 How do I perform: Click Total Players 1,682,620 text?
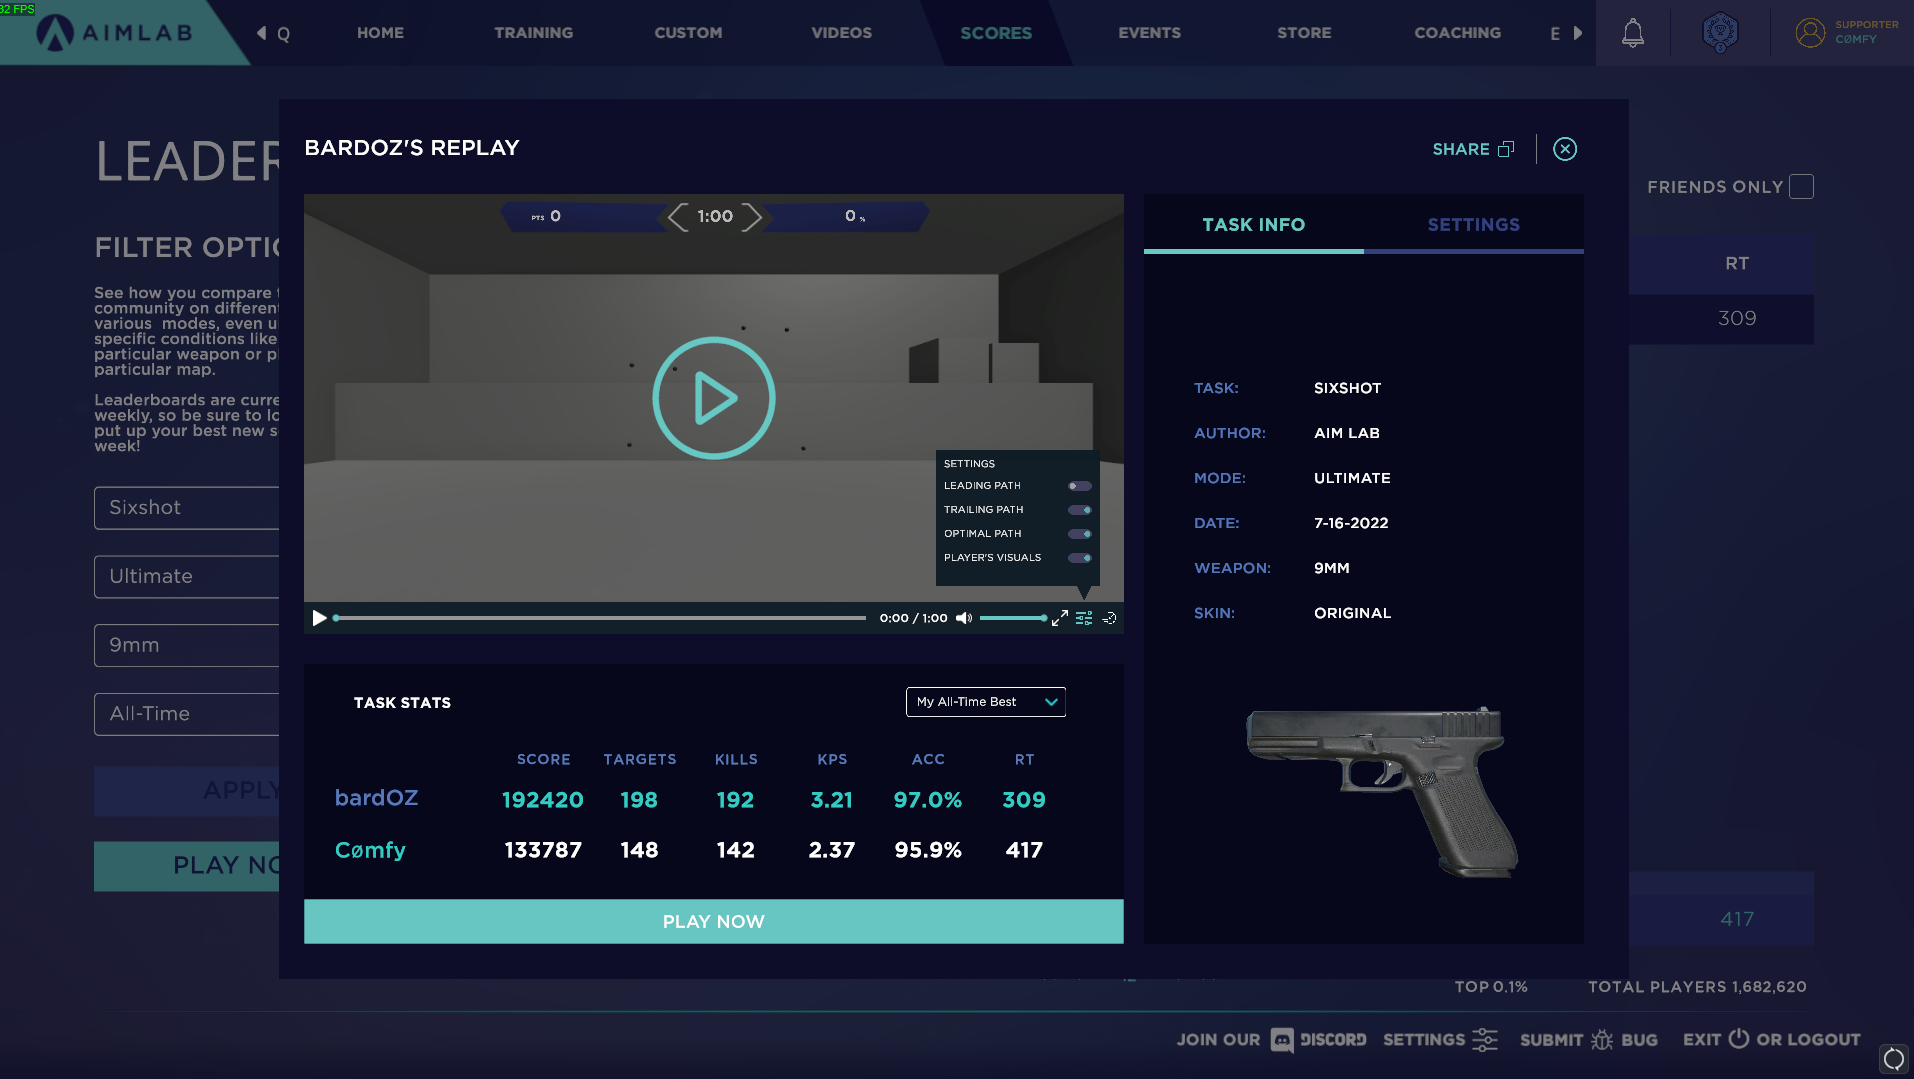(1697, 987)
